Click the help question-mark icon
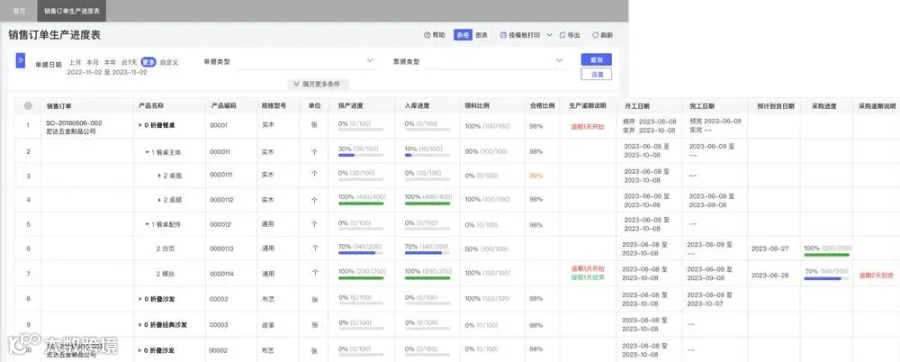Image resolution: width=900 pixels, height=362 pixels. (427, 35)
